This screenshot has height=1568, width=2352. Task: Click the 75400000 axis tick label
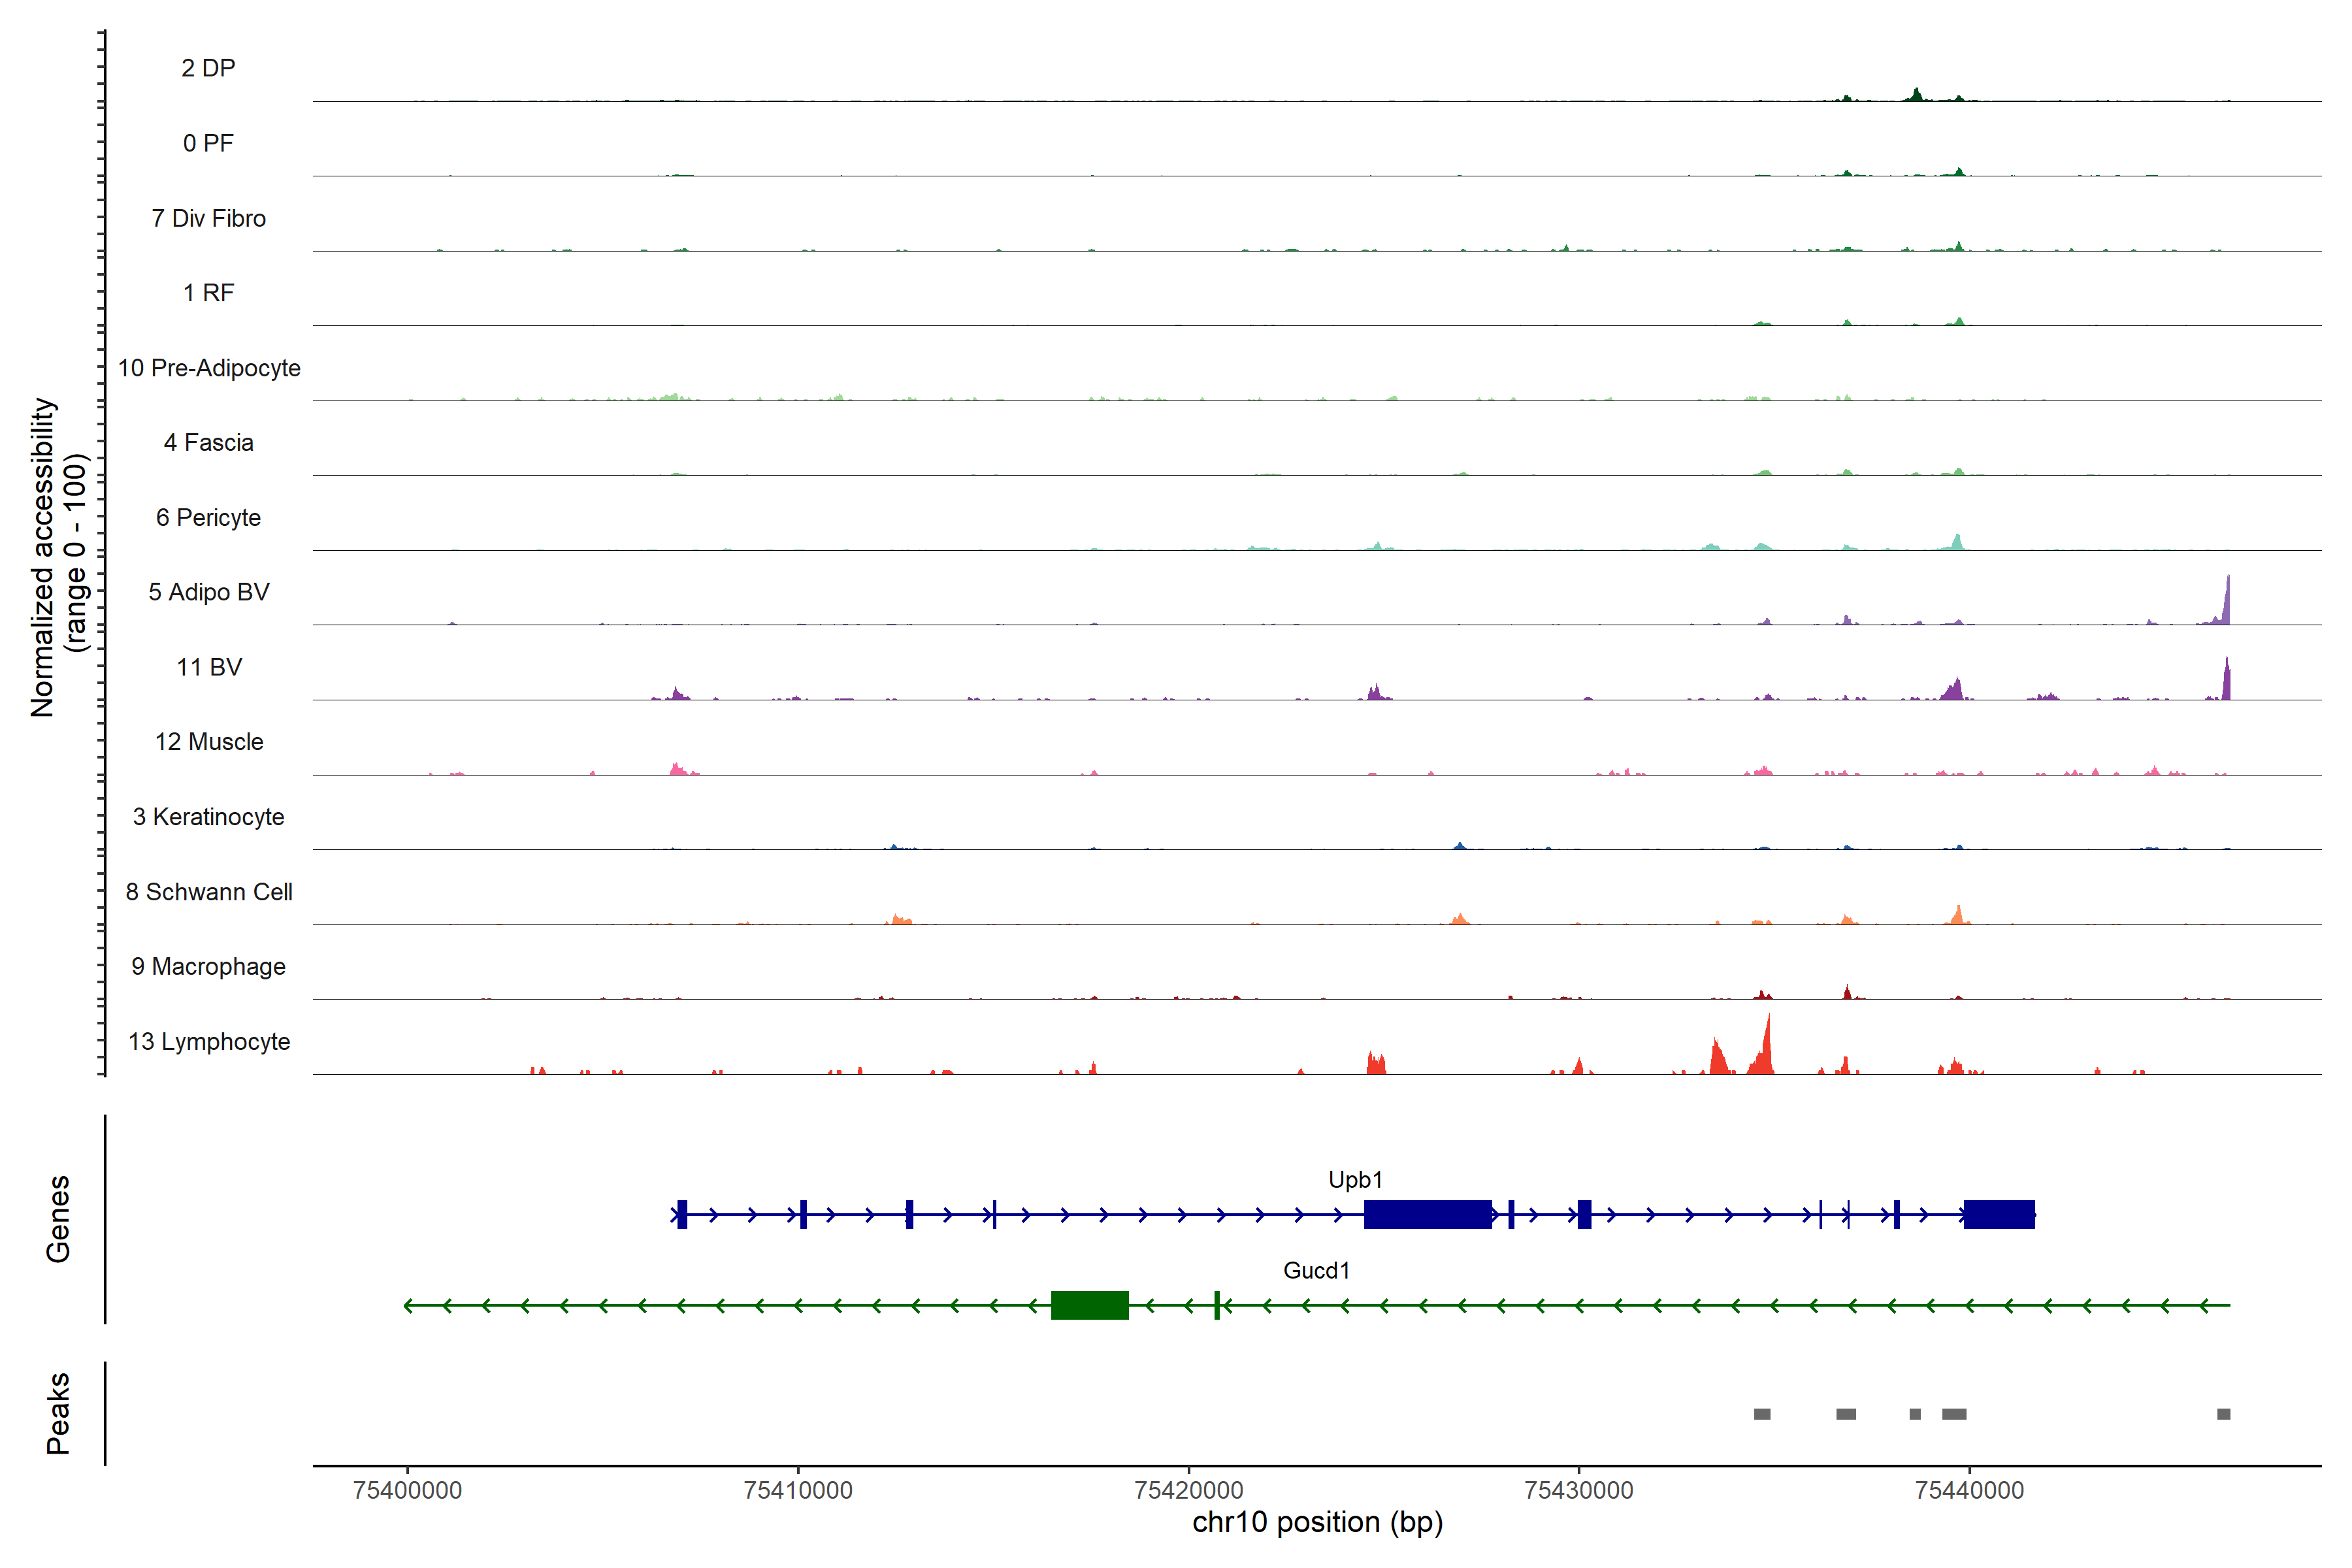pyautogui.click(x=407, y=1490)
